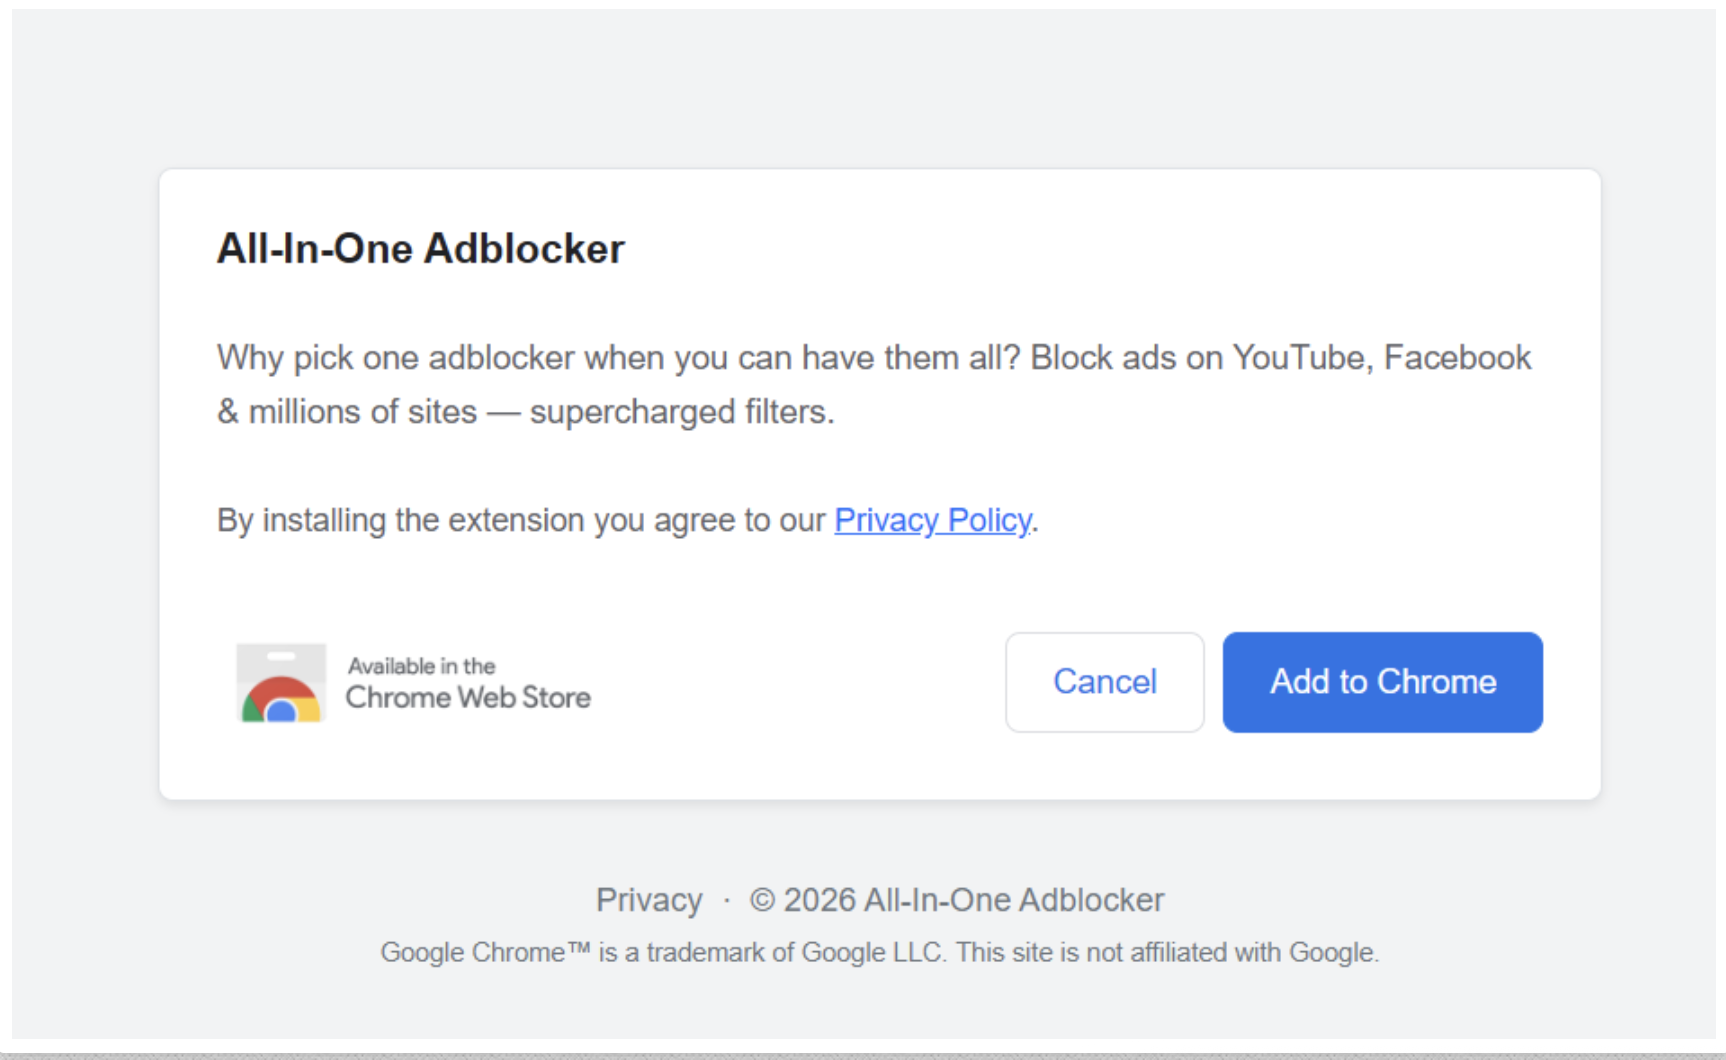1726x1060 pixels.
Task: Click the 'Chrome Web Store' badge label
Action: 468,697
